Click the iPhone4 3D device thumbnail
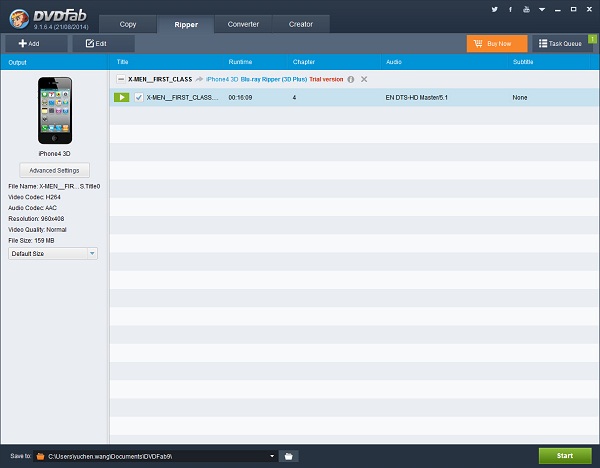This screenshot has width=600, height=468. tap(55, 110)
